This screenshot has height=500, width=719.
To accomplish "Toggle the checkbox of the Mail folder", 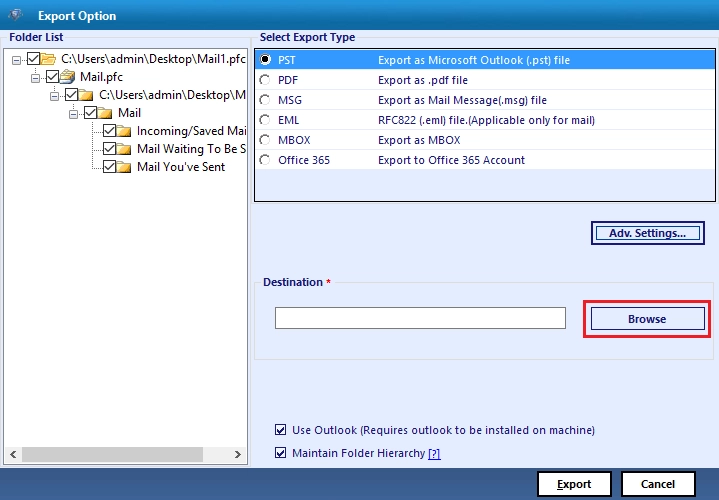I will (x=90, y=113).
